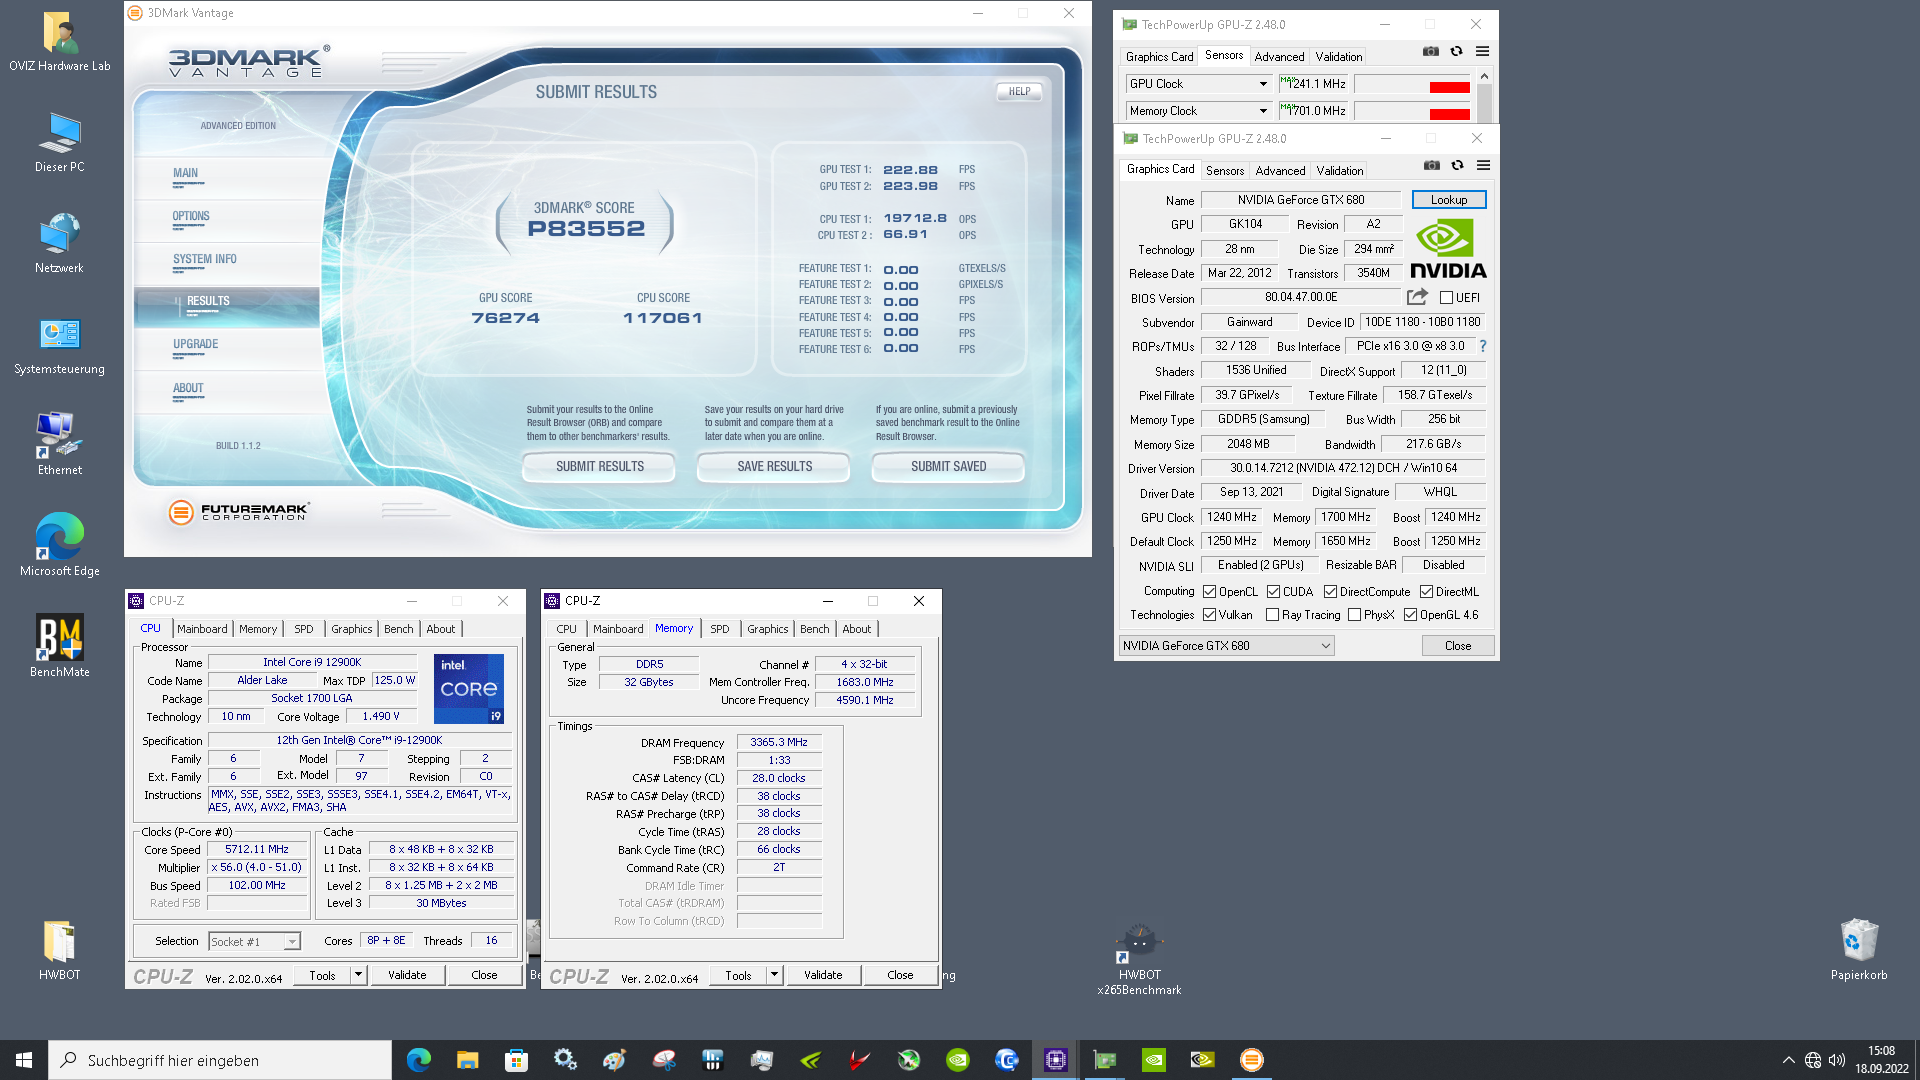Click Windows search box on taskbar
Image resolution: width=1920 pixels, height=1080 pixels.
coord(220,1060)
